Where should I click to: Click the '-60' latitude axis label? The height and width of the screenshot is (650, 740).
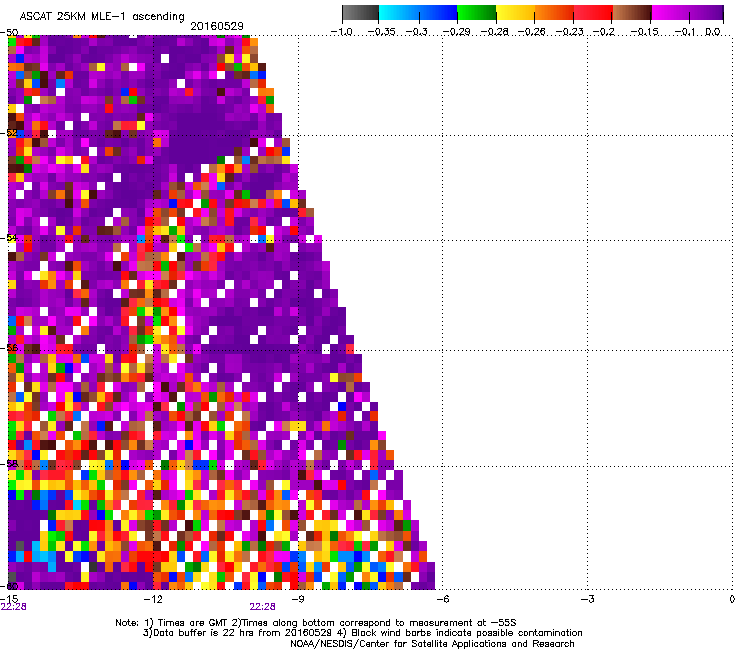[9, 586]
